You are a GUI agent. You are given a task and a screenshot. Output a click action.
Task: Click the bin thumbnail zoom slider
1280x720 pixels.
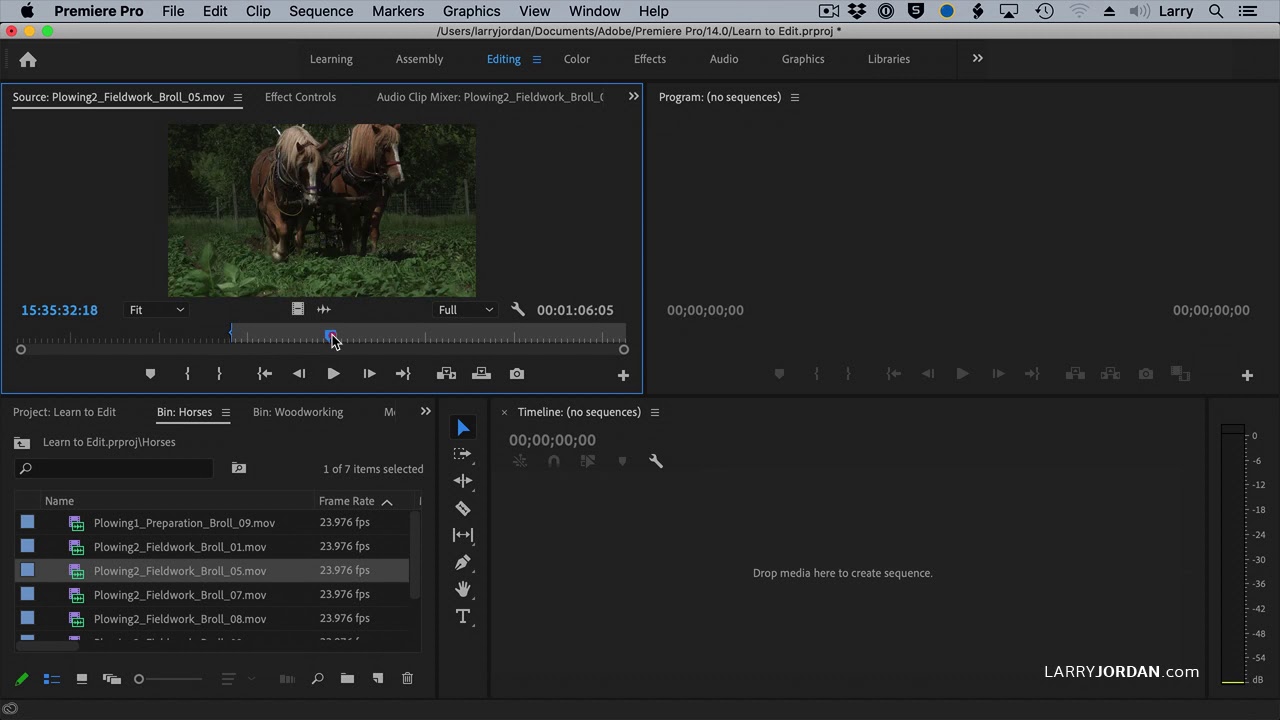[x=168, y=679]
